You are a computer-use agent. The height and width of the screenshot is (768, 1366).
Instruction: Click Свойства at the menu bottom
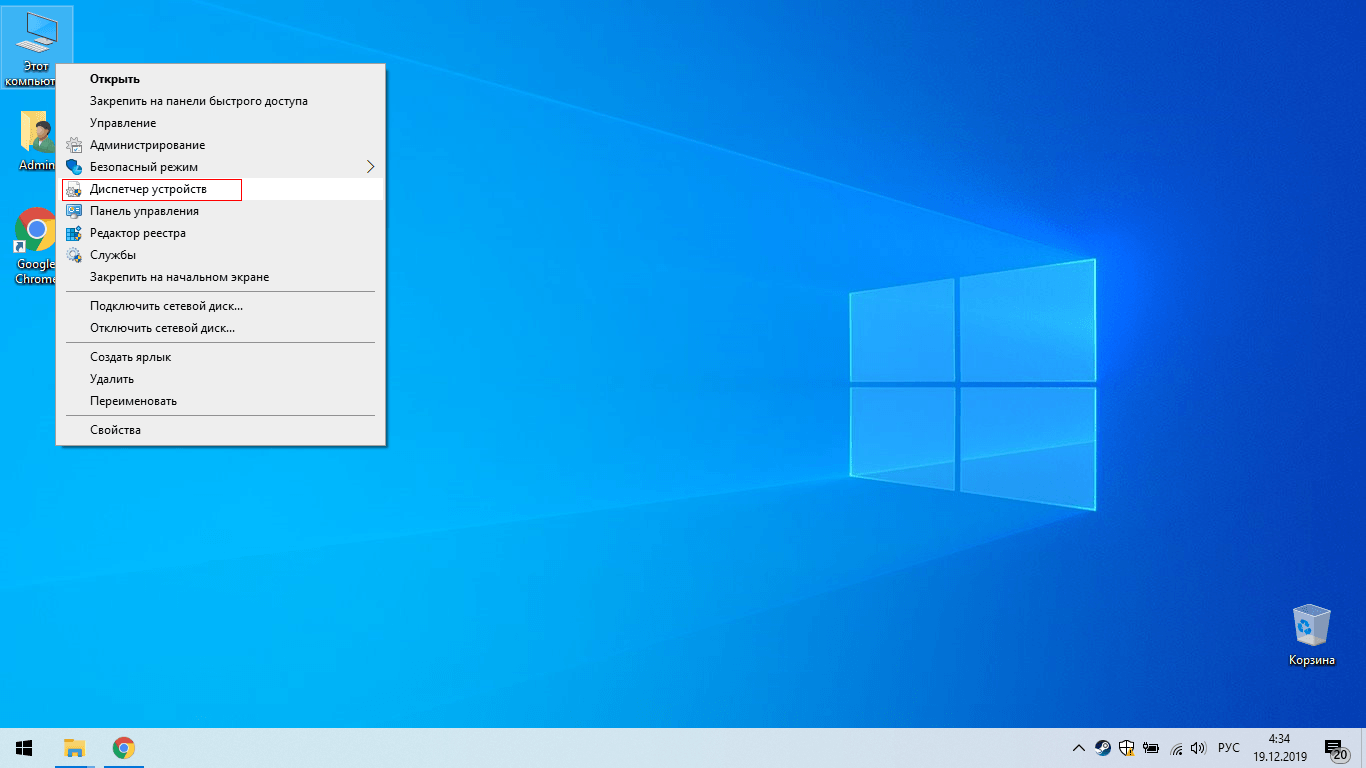coord(115,430)
